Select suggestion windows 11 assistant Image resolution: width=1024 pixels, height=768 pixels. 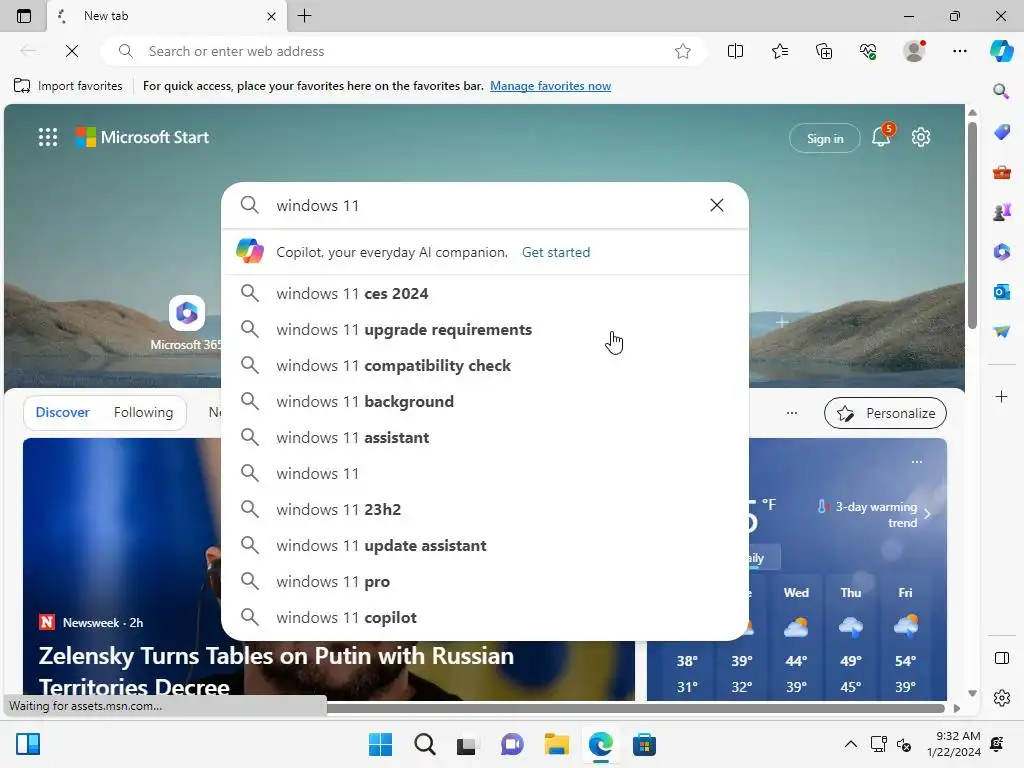(485, 437)
